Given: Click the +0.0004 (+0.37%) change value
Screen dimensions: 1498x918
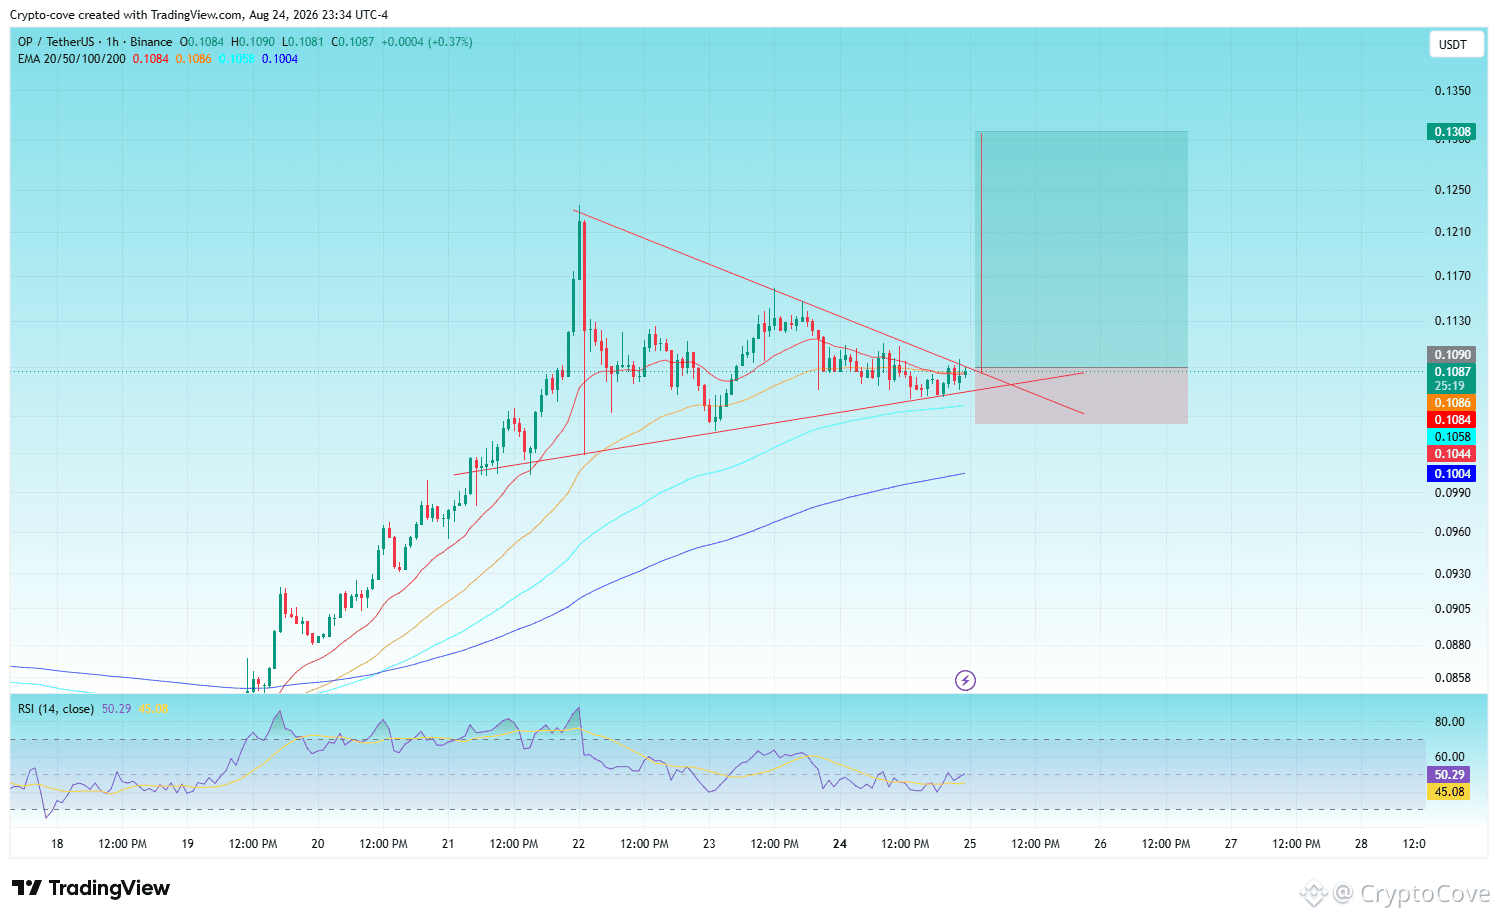Looking at the screenshot, I should point(427,42).
